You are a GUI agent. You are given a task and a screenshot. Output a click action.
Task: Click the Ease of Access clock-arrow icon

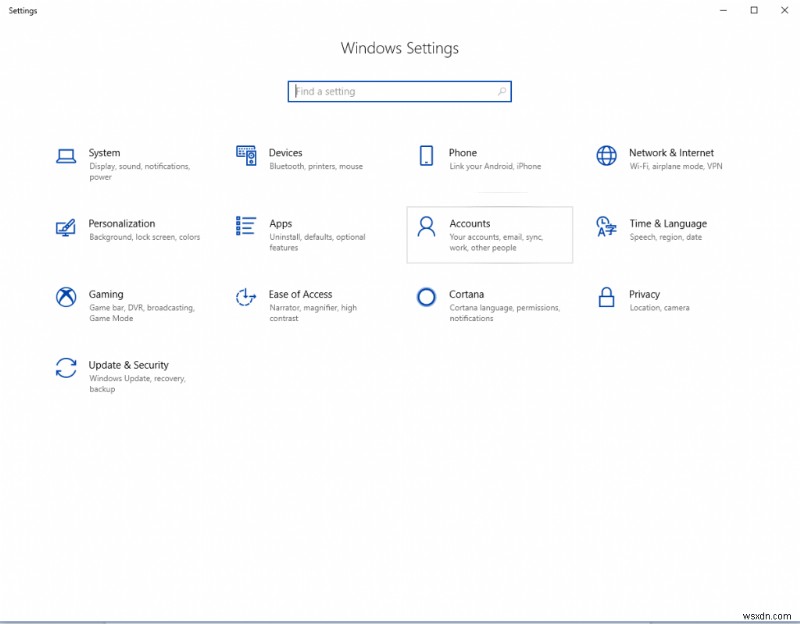(x=247, y=297)
